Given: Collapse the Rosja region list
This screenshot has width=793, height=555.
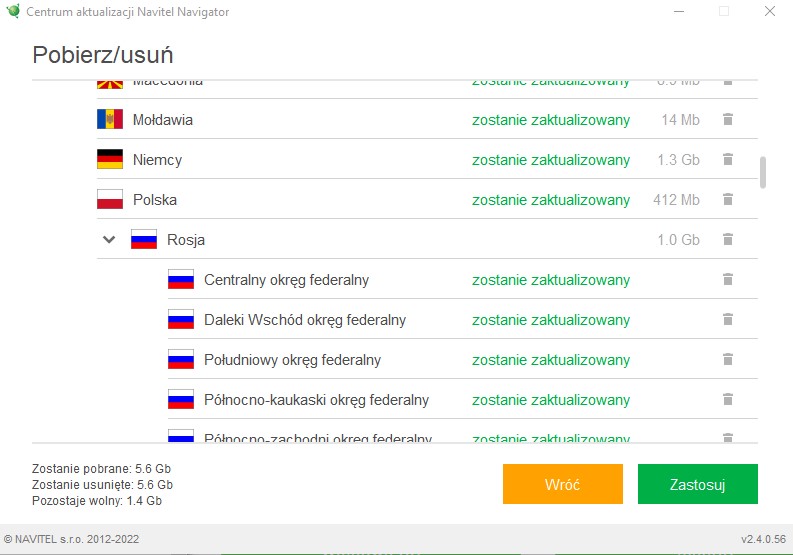Looking at the screenshot, I should (109, 240).
